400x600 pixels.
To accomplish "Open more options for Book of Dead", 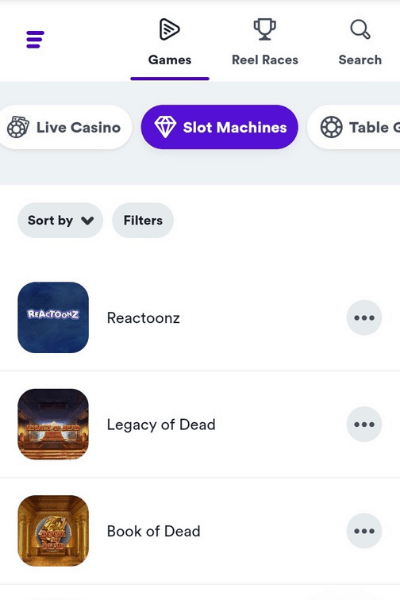I will pos(364,531).
